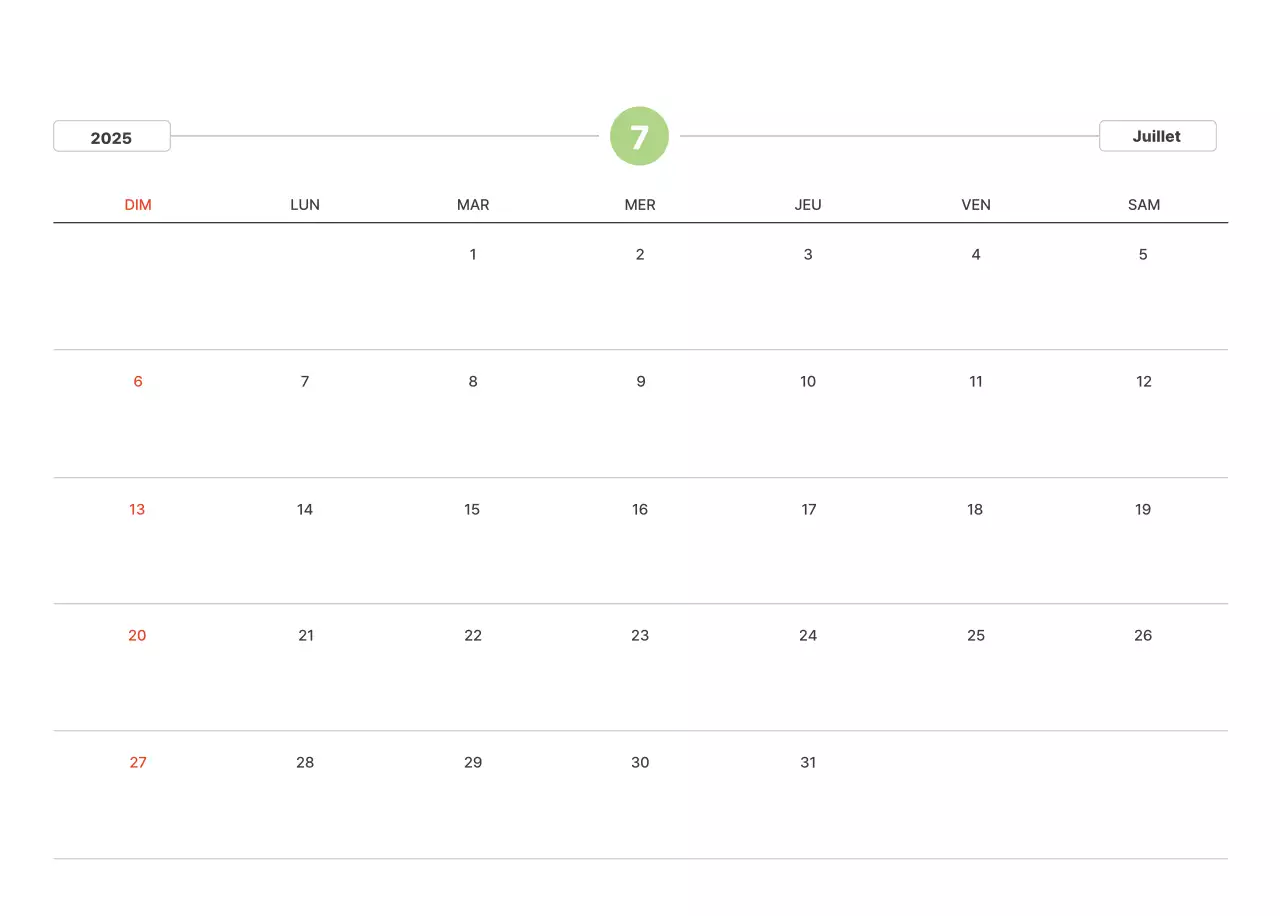Image resolution: width=1280 pixels, height=916 pixels.
Task: Click the green month number 7 circle
Action: (639, 136)
